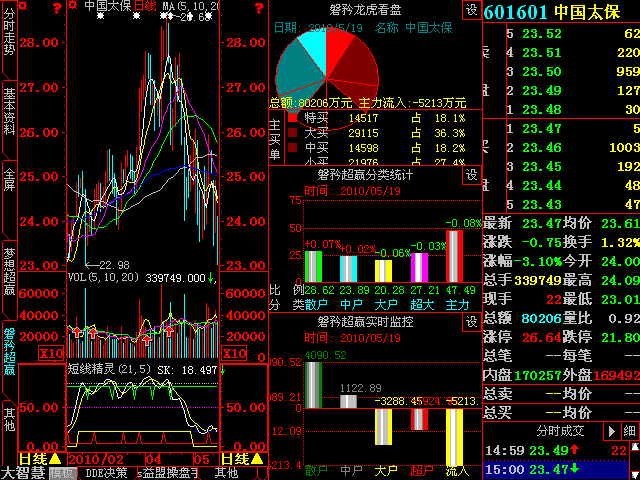Click the 总手 339749 value

tap(538, 280)
